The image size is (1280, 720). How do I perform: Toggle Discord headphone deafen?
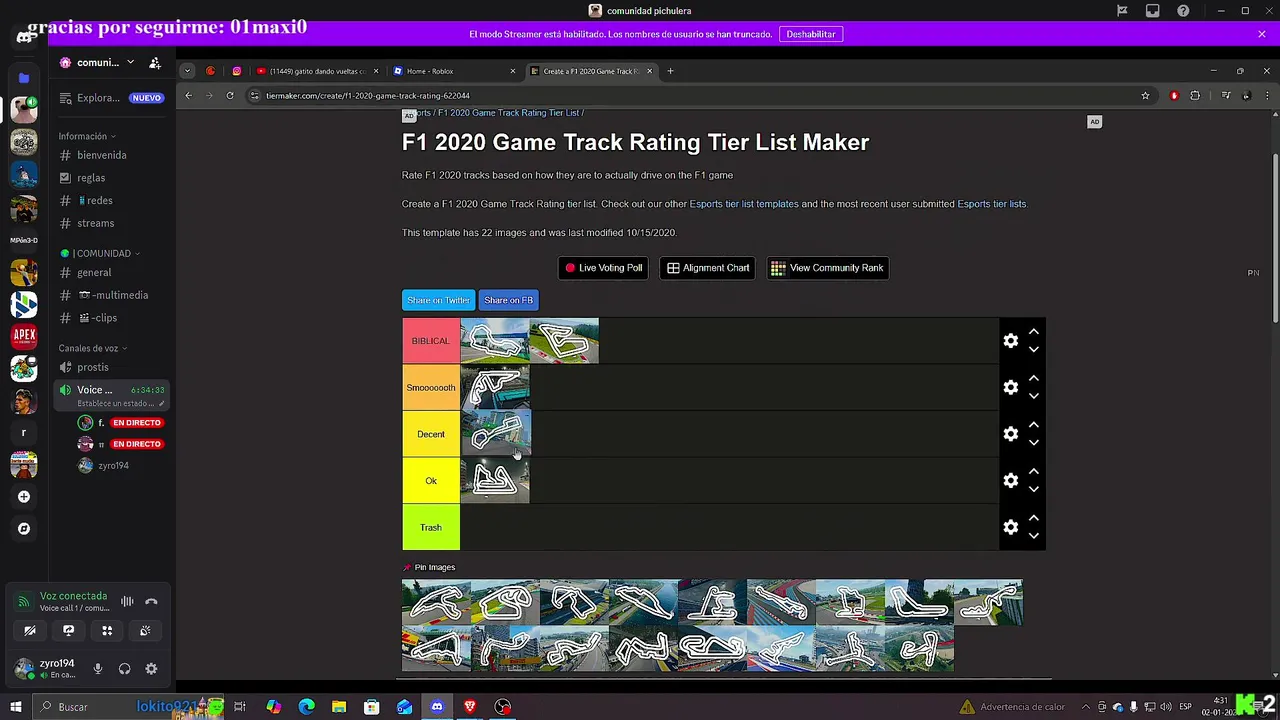point(125,669)
